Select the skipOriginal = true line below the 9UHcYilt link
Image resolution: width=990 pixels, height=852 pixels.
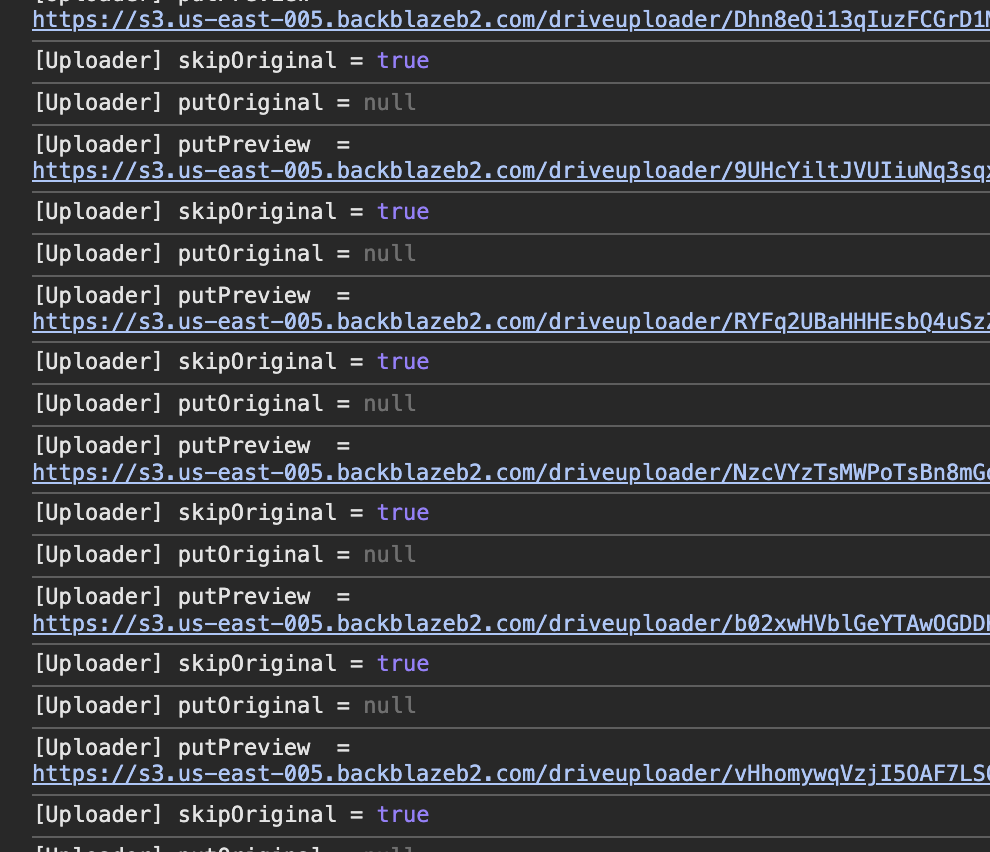[232, 212]
